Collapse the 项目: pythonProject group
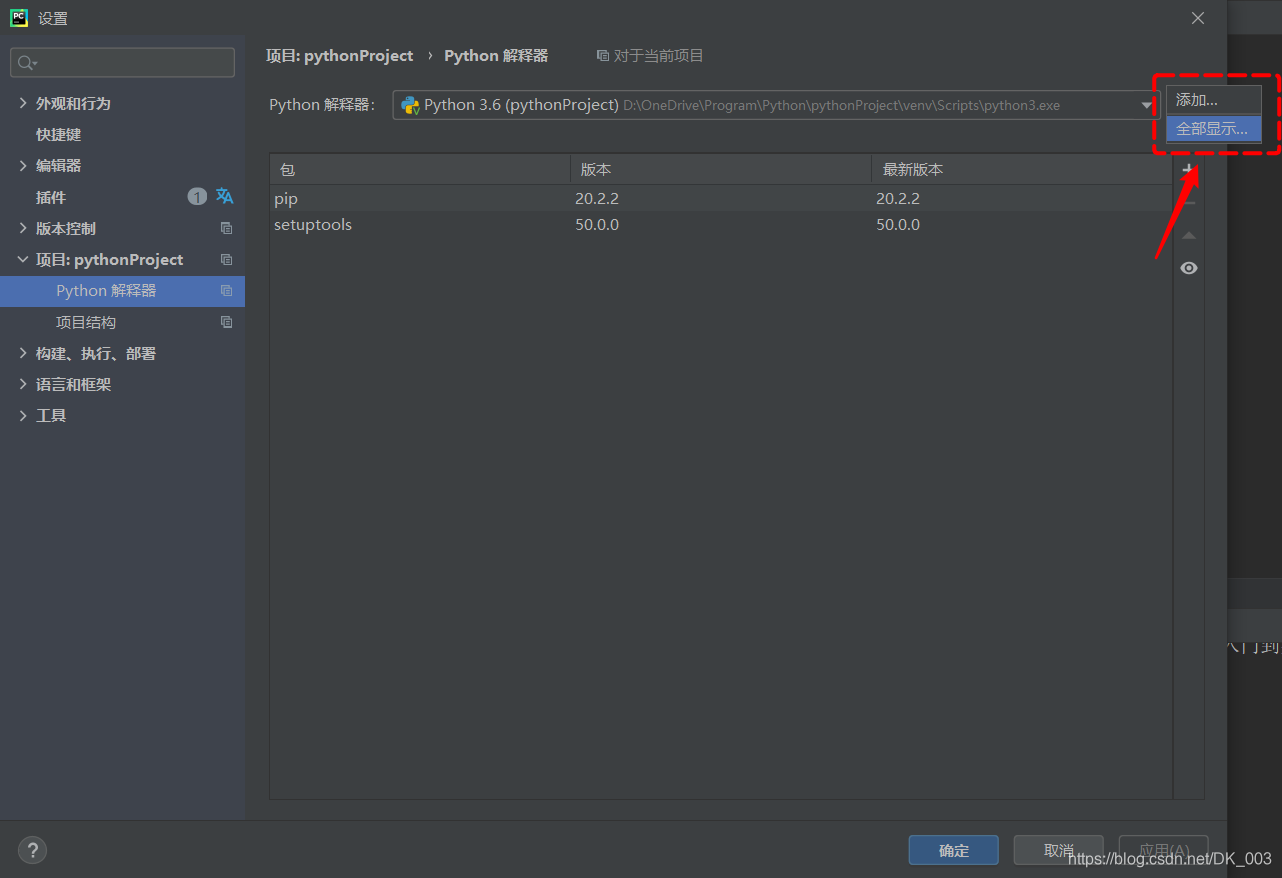The width and height of the screenshot is (1282, 878). pos(23,259)
